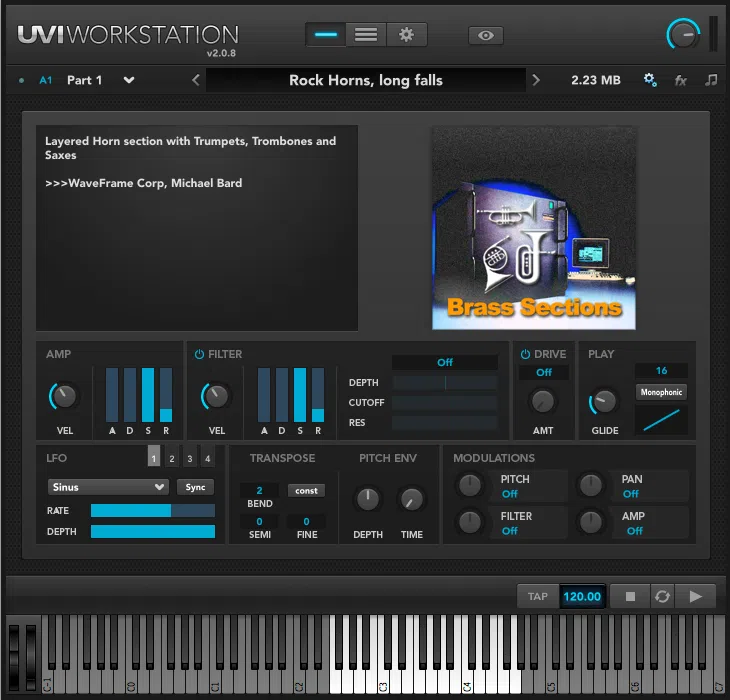Open the settings gear view in top bar
The width and height of the screenshot is (730, 700).
pos(406,34)
